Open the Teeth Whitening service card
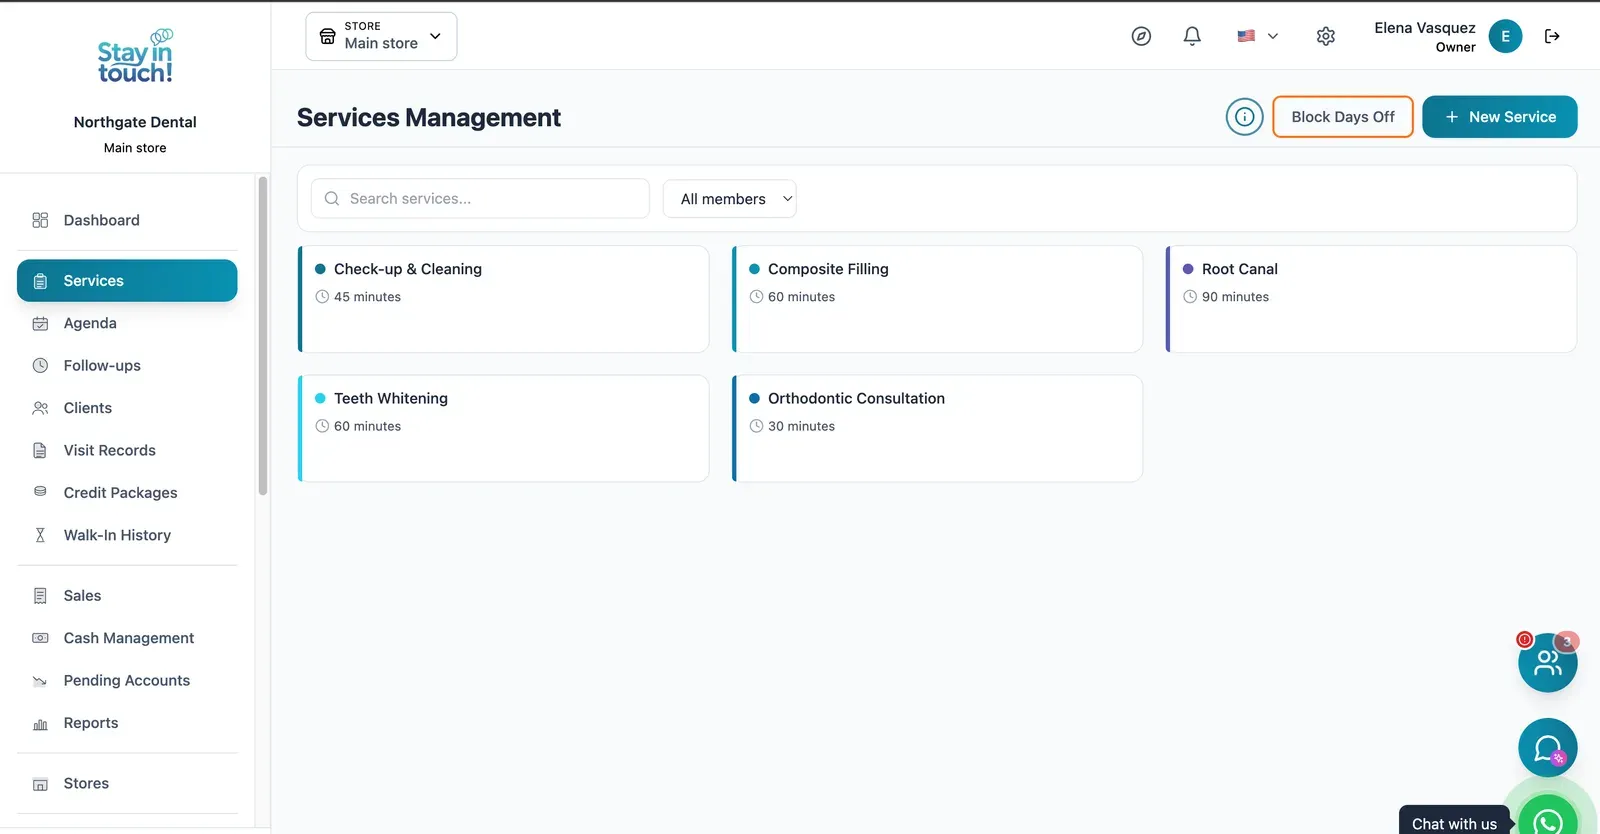The width and height of the screenshot is (1600, 834). [x=504, y=428]
